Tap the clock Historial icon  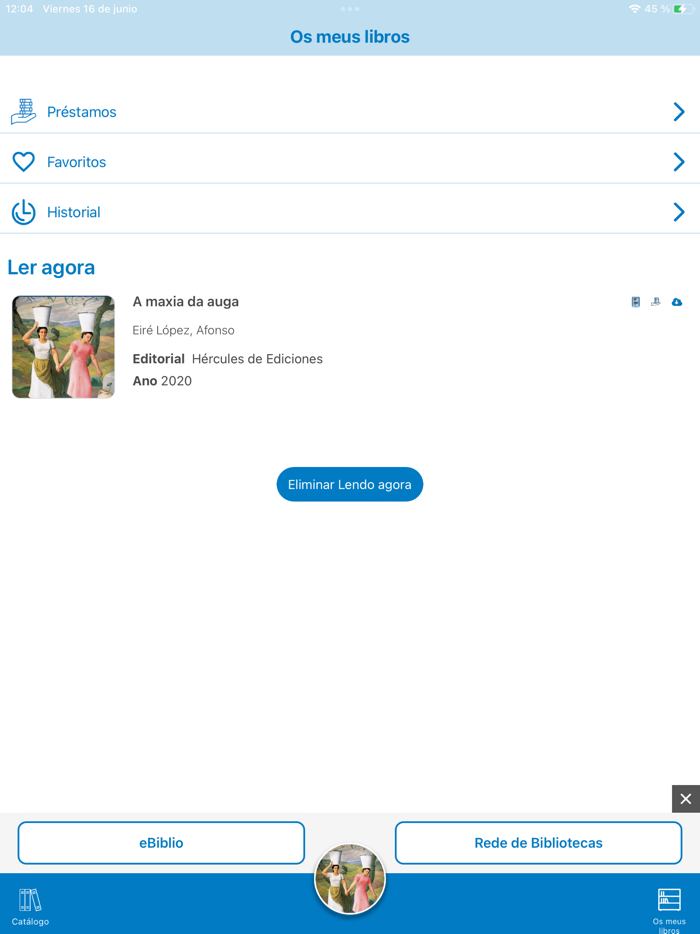coord(24,212)
